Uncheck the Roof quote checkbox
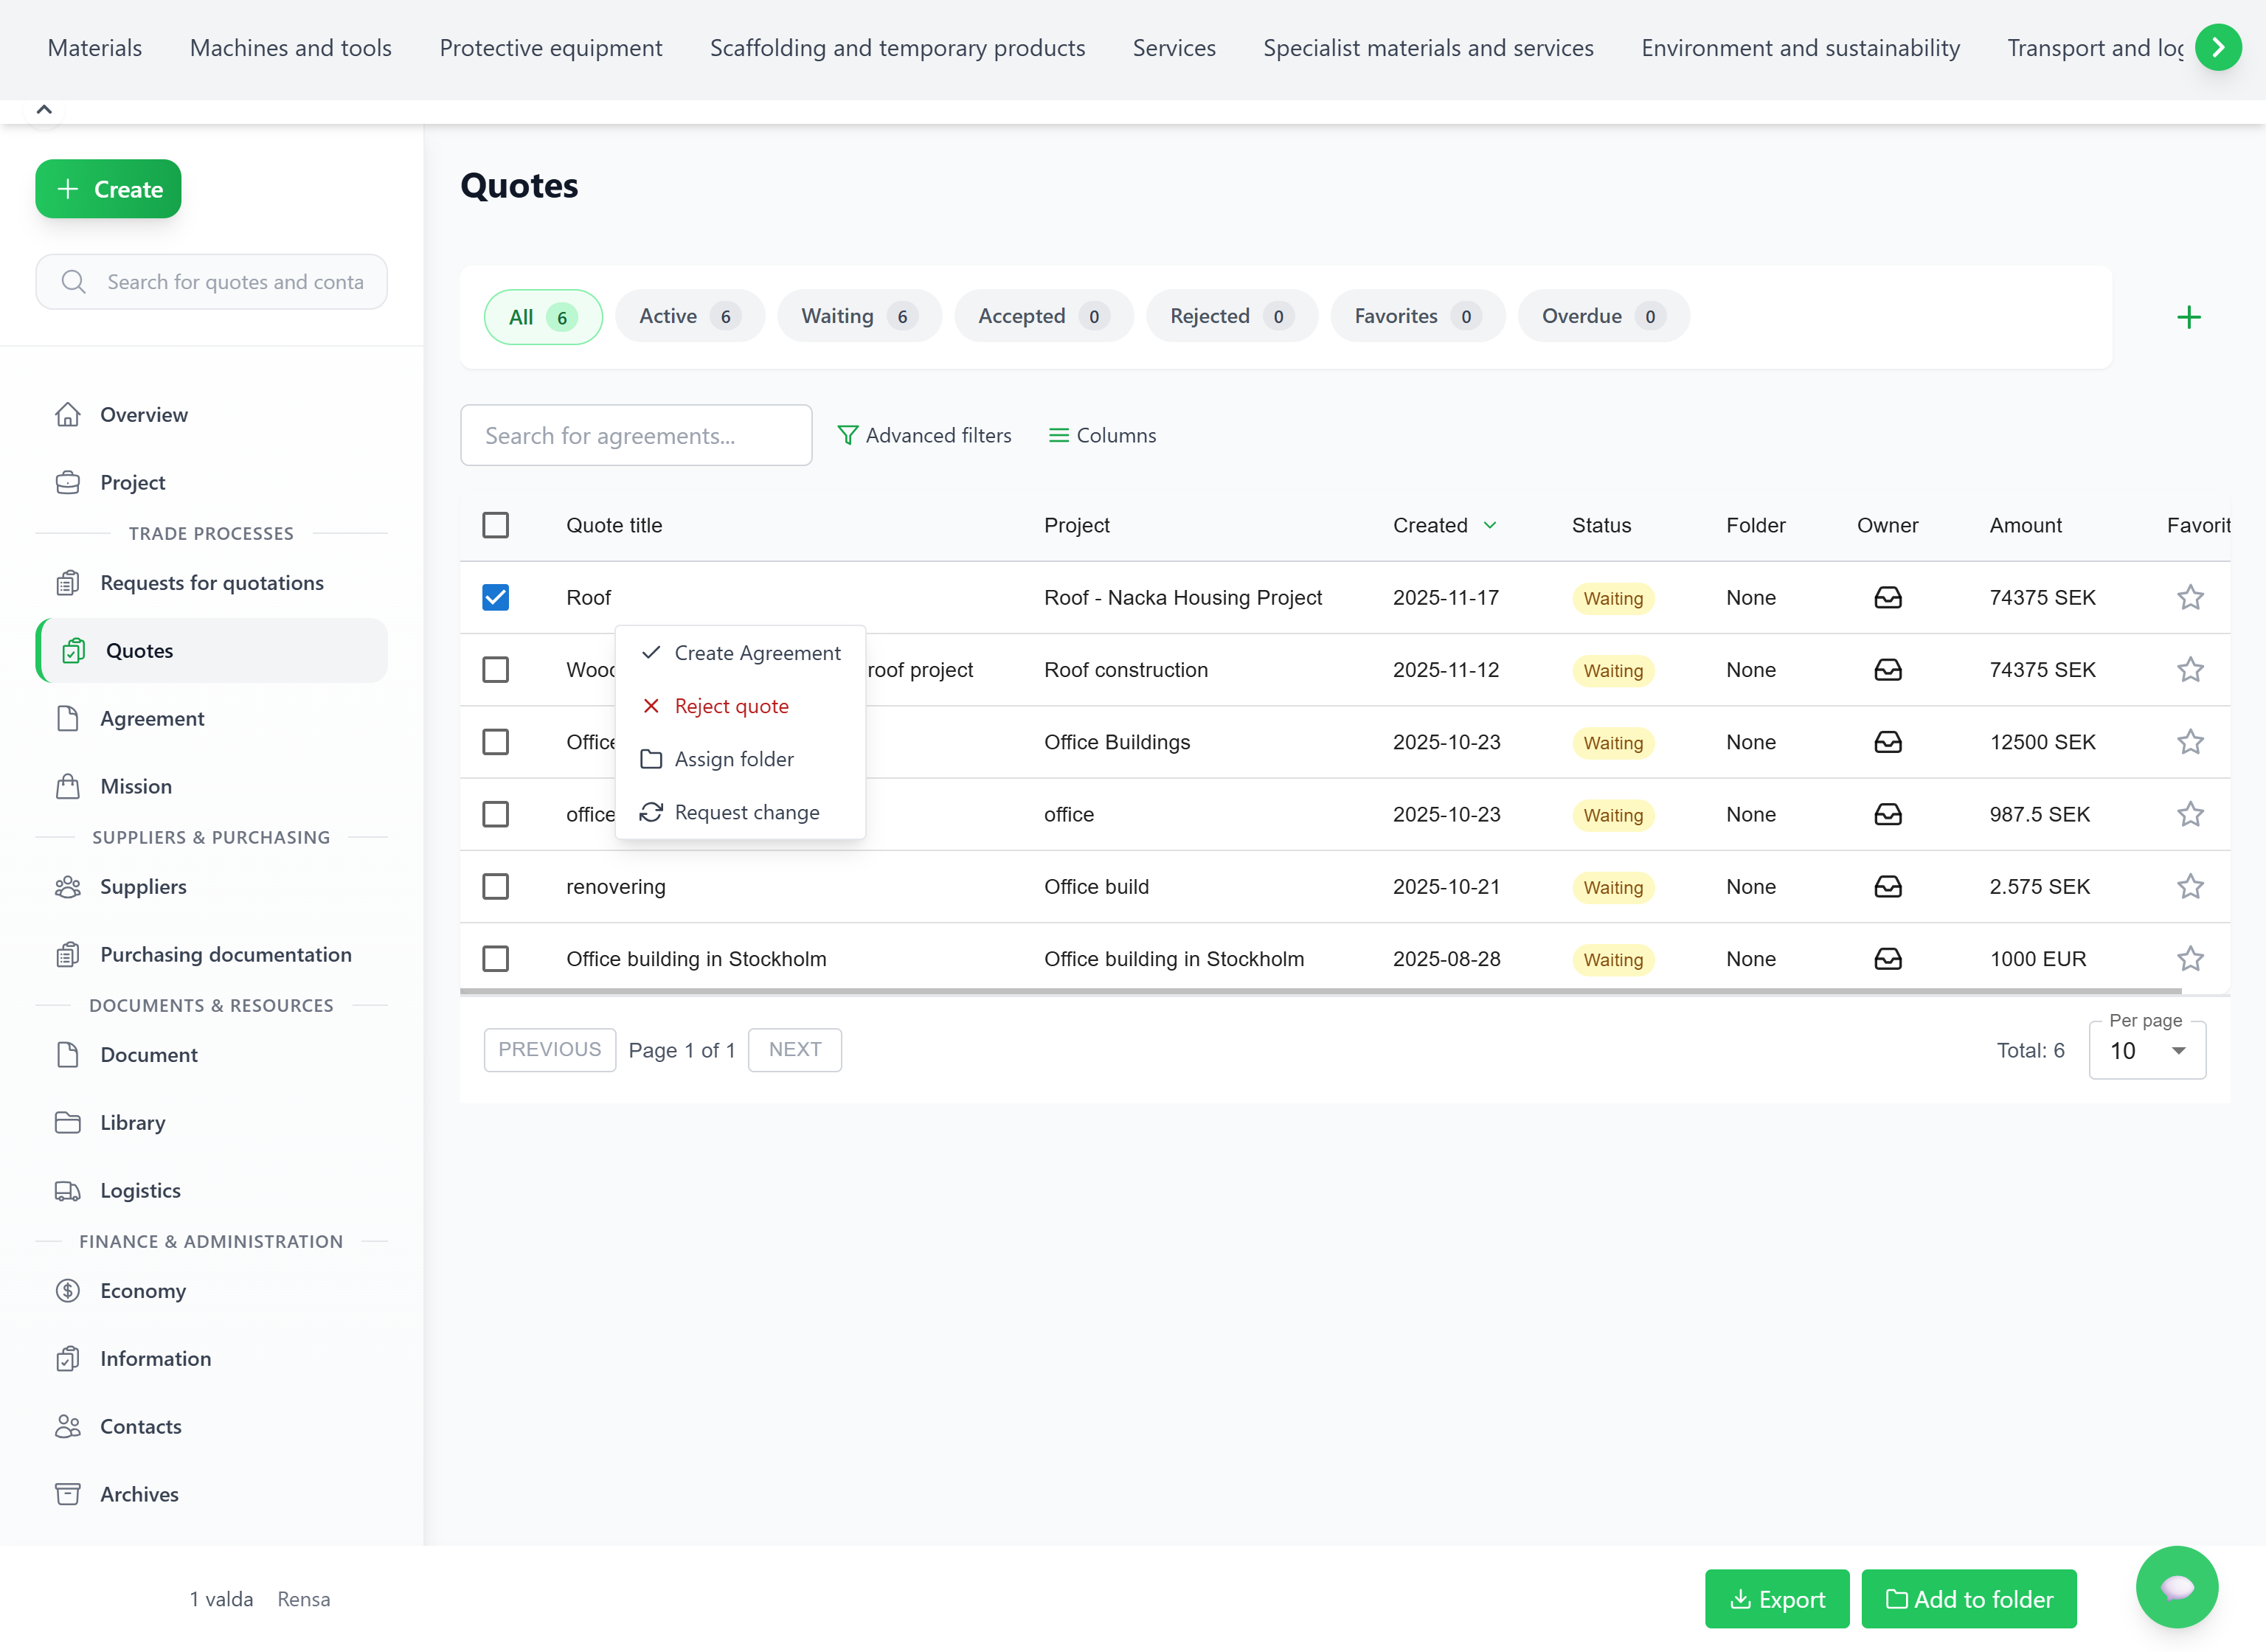The width and height of the screenshot is (2266, 1652). coord(495,597)
